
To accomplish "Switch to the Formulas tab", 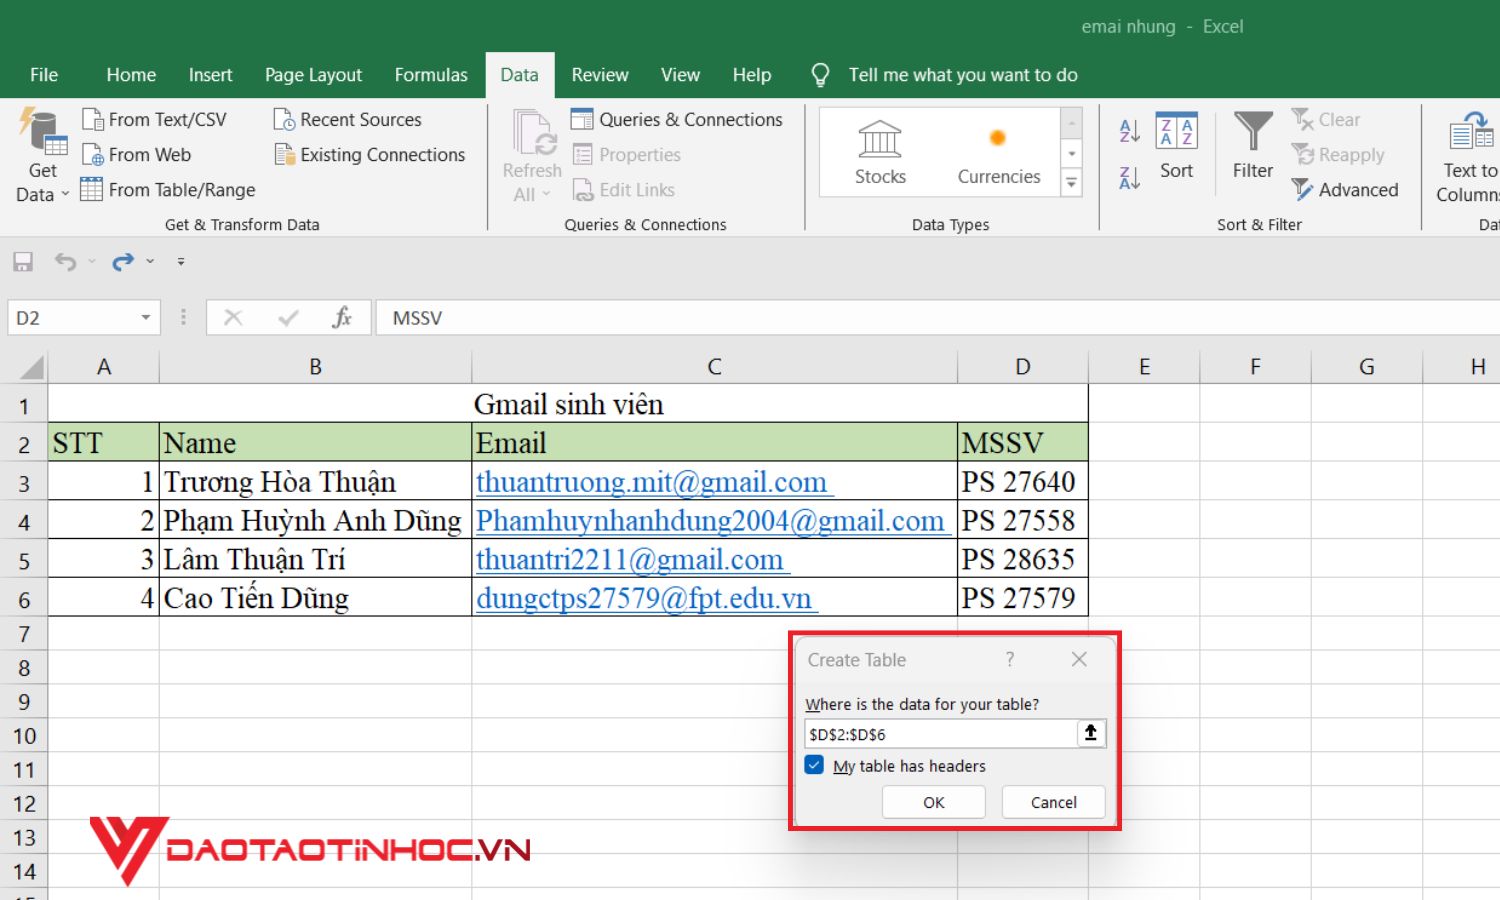I will (431, 75).
